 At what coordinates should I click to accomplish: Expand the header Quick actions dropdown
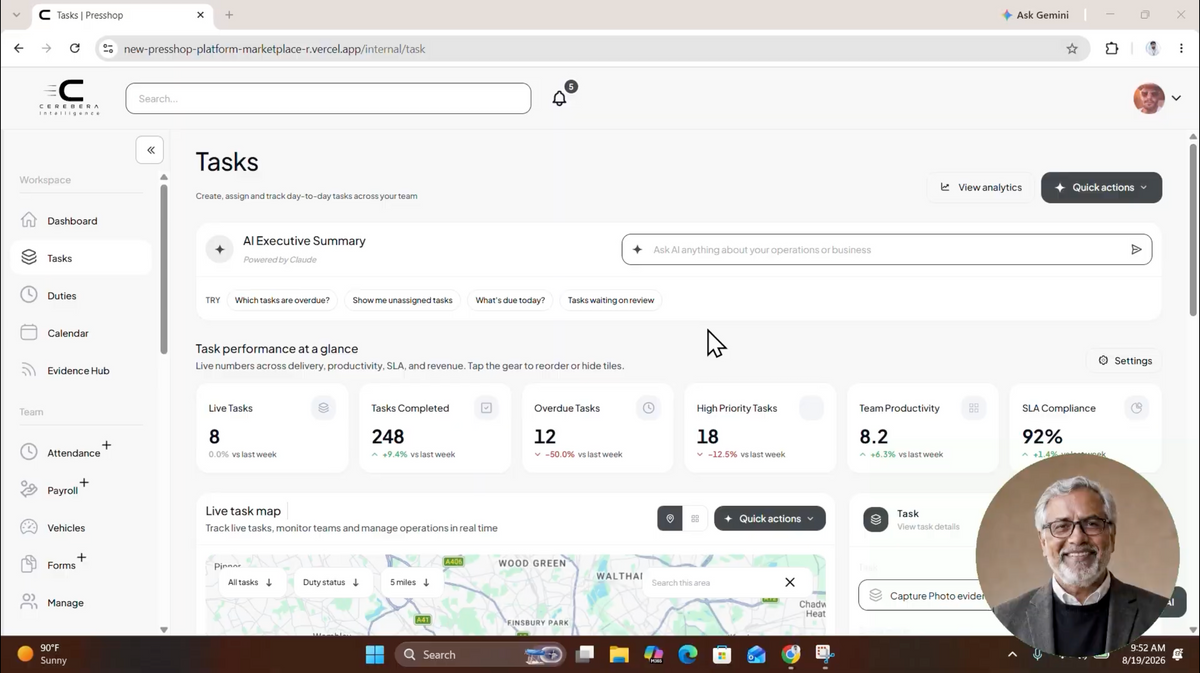click(x=1101, y=187)
